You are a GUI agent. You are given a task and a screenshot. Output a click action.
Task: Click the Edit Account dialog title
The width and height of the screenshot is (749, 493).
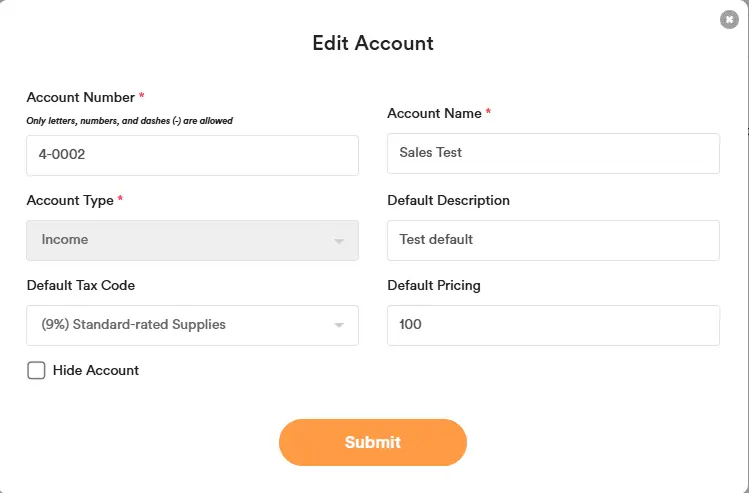tap(373, 43)
